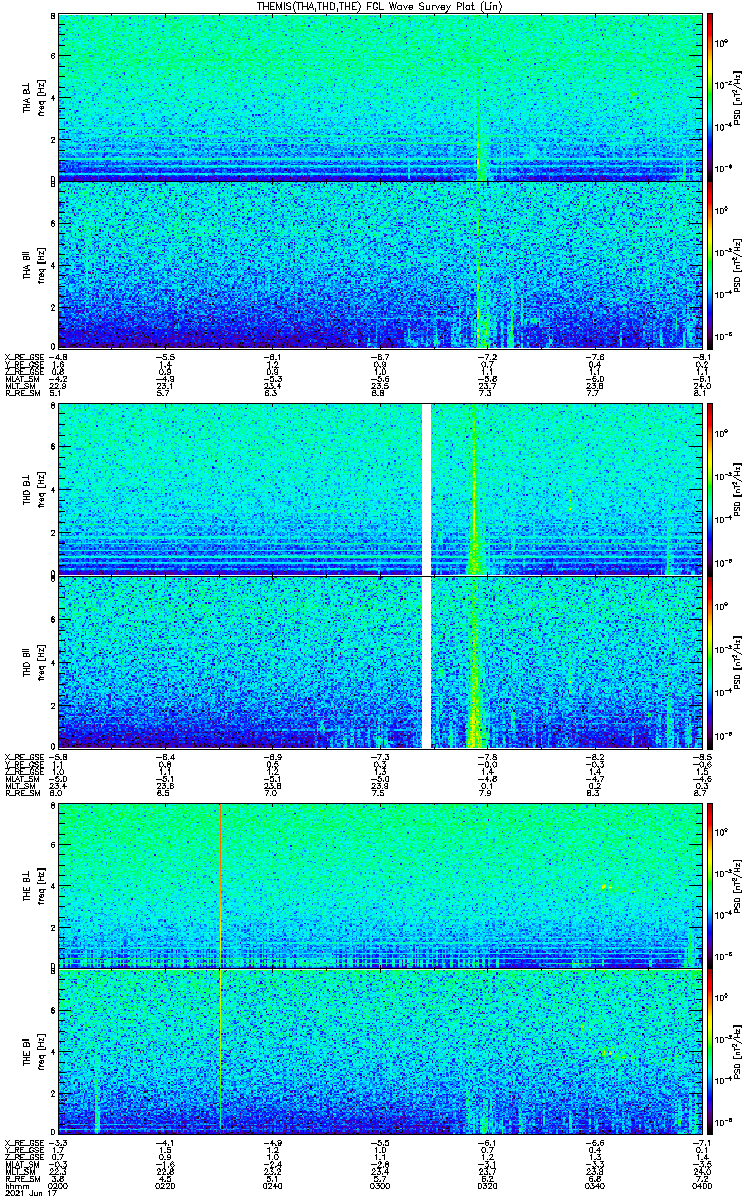Click the 0320 time tick label
Image resolution: width=750 pixels, height=1200 pixels.
point(485,1185)
